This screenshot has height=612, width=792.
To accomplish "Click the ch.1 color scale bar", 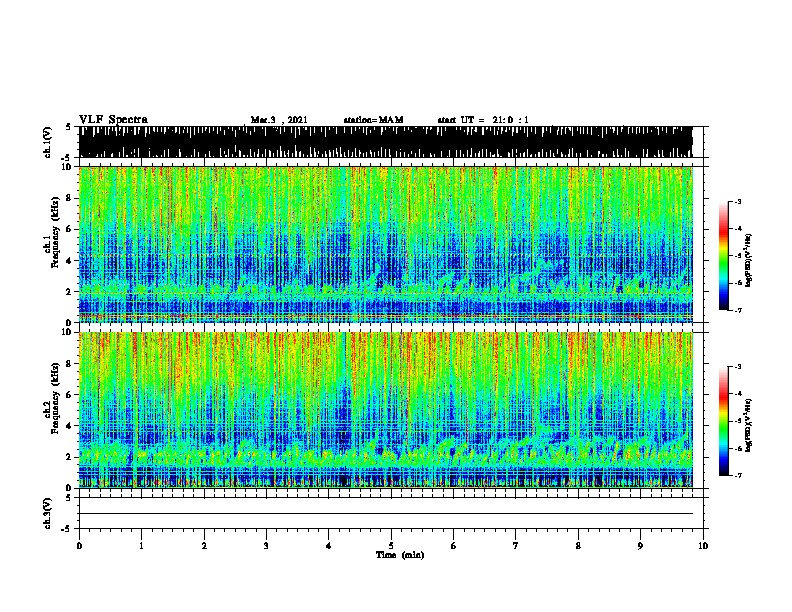I will pyautogui.click(x=724, y=256).
